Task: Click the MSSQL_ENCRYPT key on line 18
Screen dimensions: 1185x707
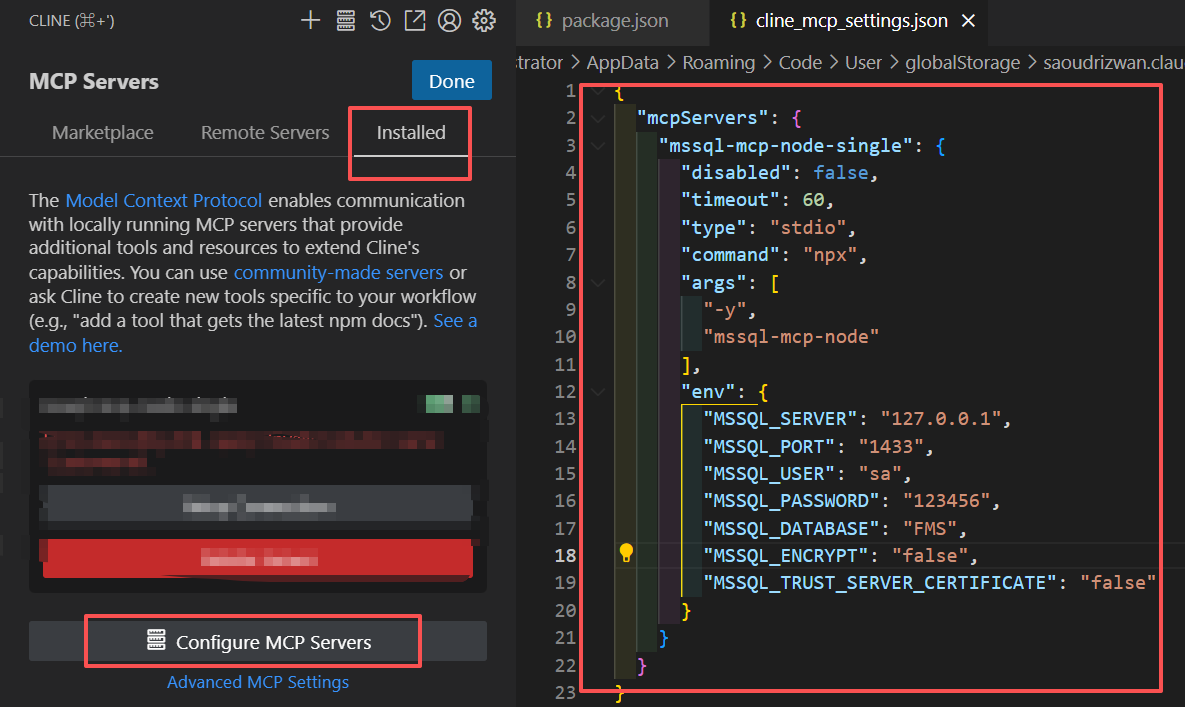Action: 786,556
